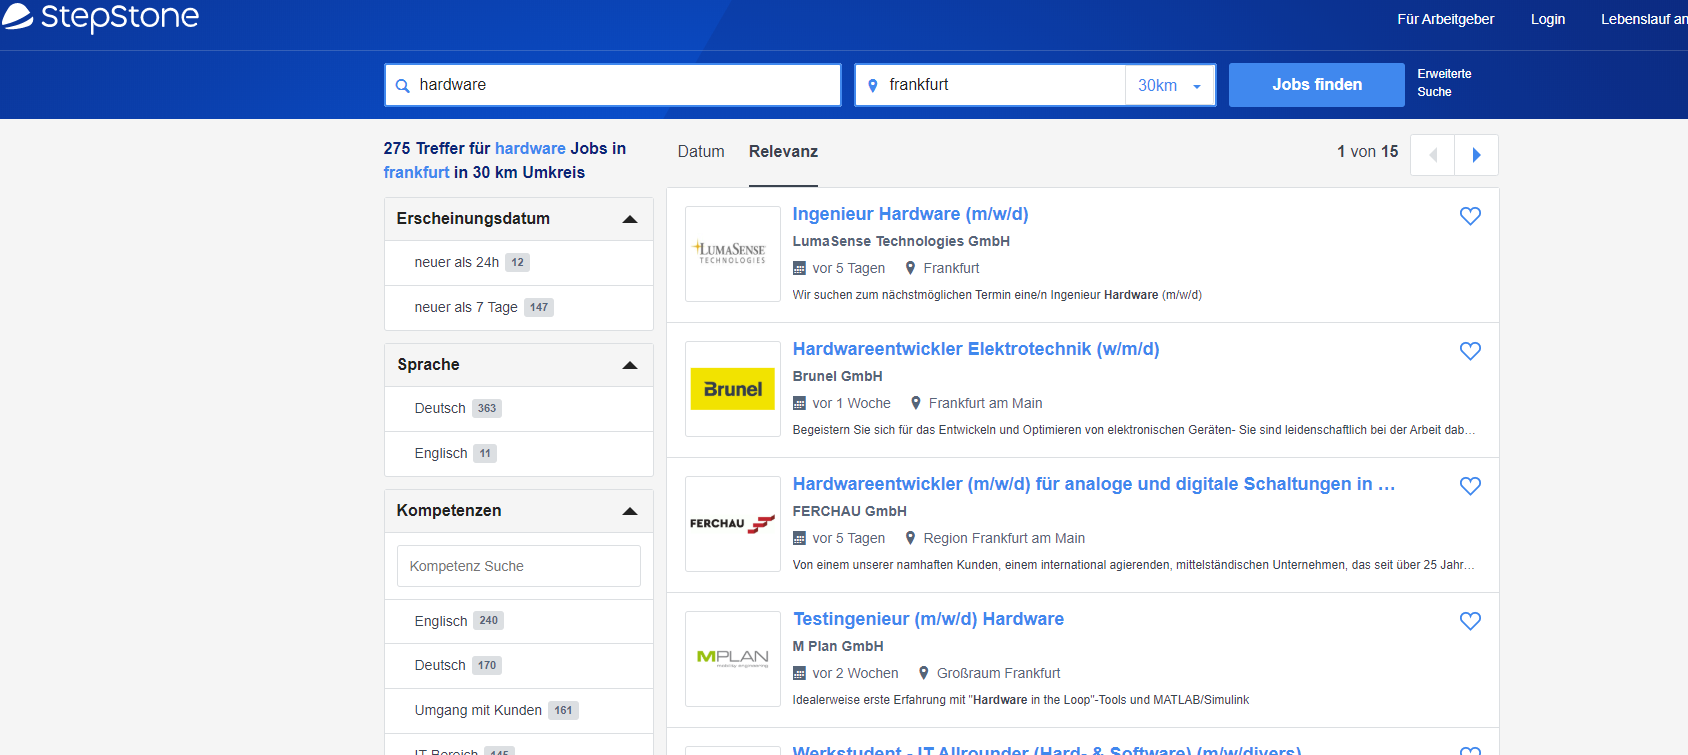Click 'FERCHAU GmbH' company name
The image size is (1688, 755).
(x=849, y=511)
